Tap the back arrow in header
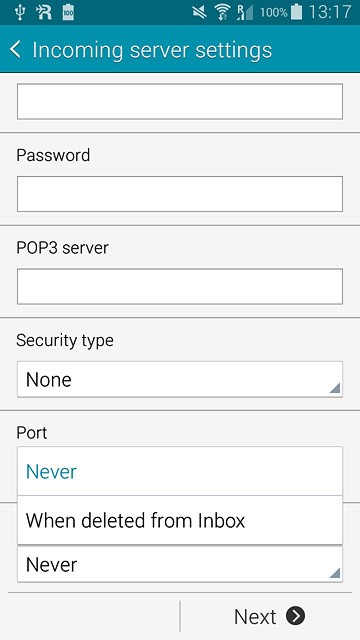 (x=15, y=50)
